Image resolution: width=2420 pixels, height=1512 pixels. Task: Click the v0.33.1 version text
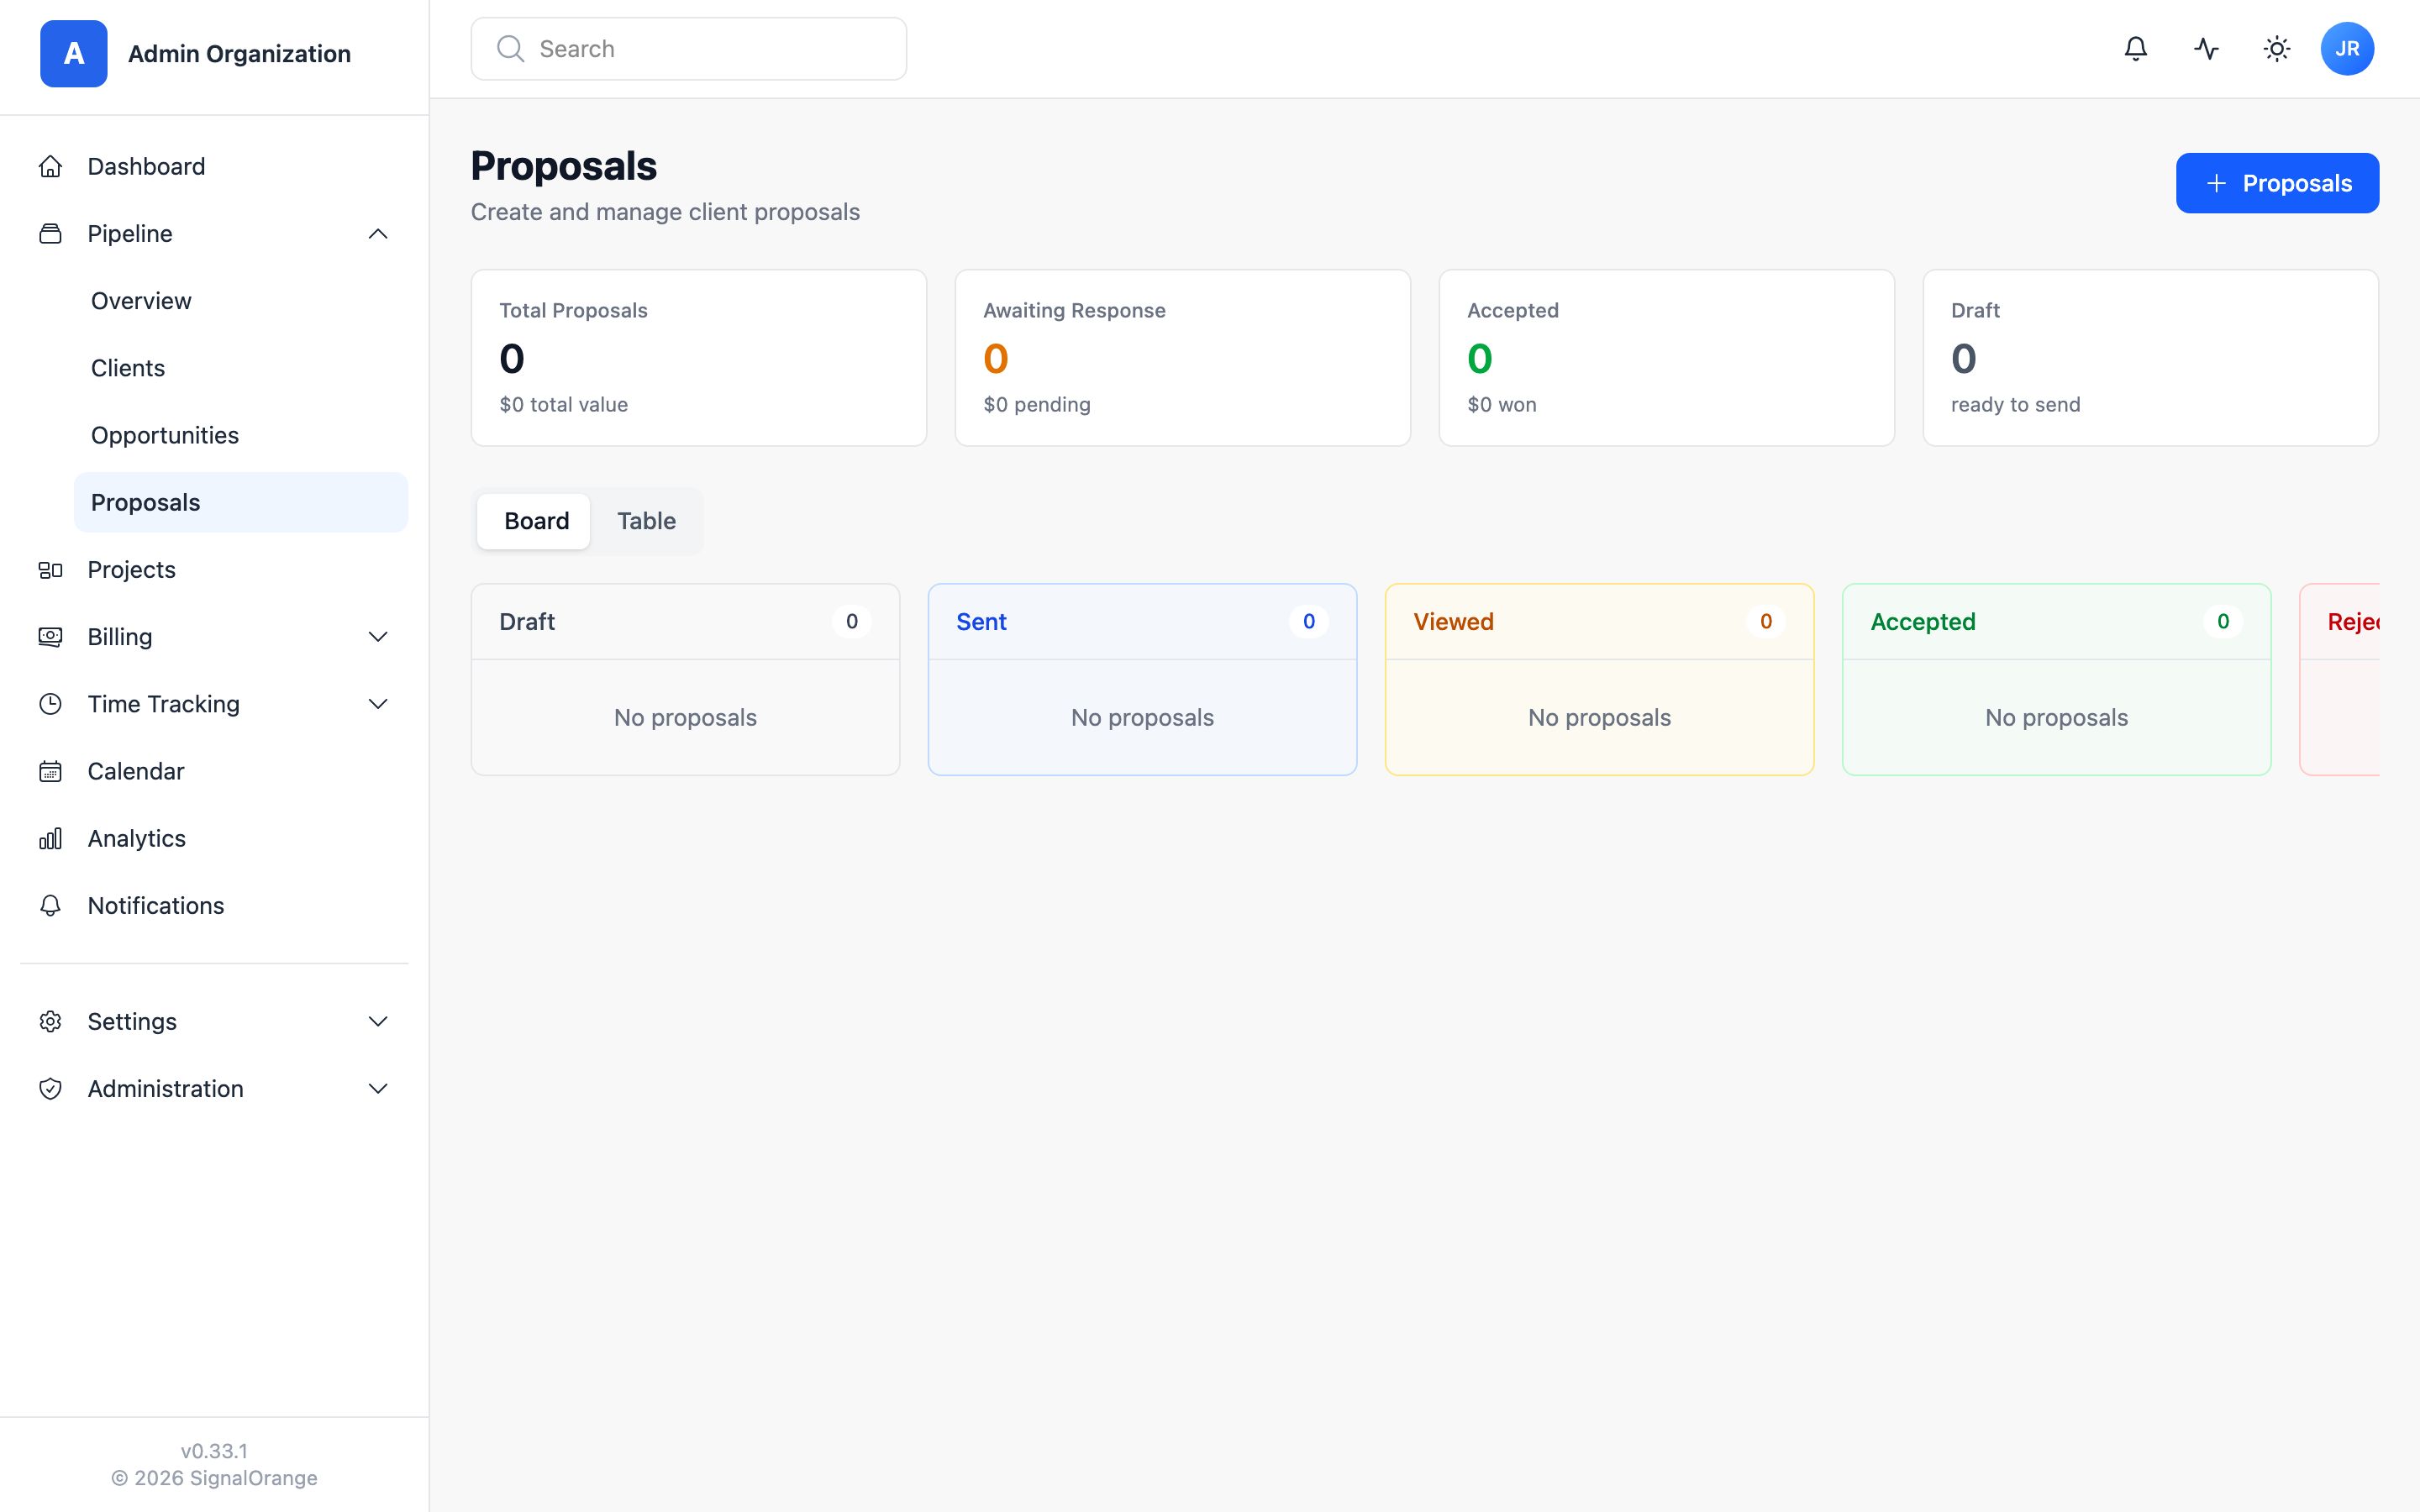(214, 1451)
